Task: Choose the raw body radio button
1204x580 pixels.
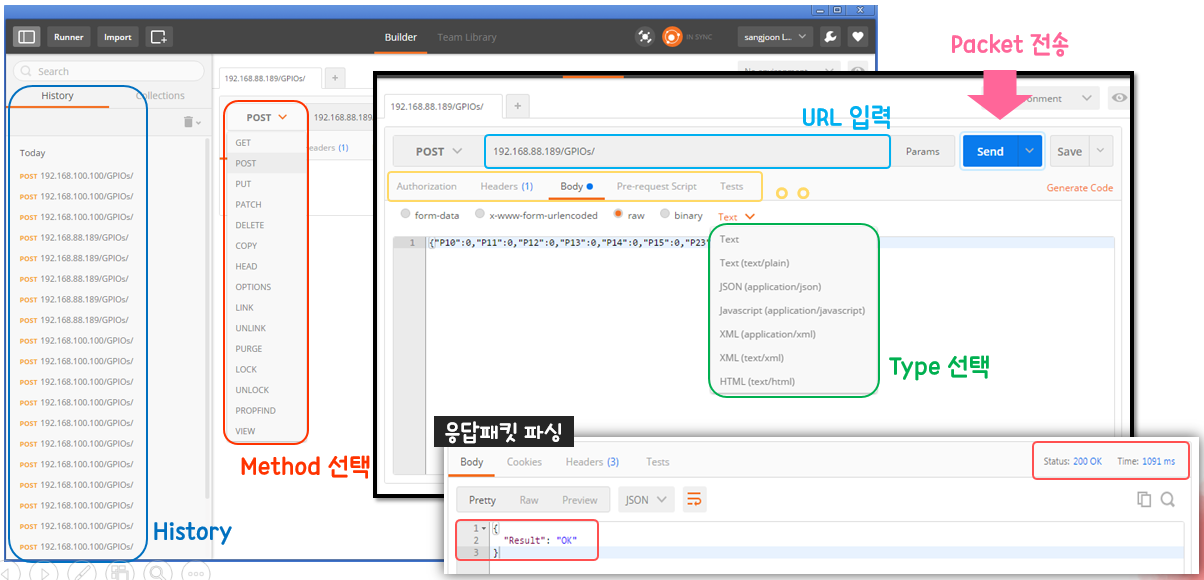Action: [618, 214]
